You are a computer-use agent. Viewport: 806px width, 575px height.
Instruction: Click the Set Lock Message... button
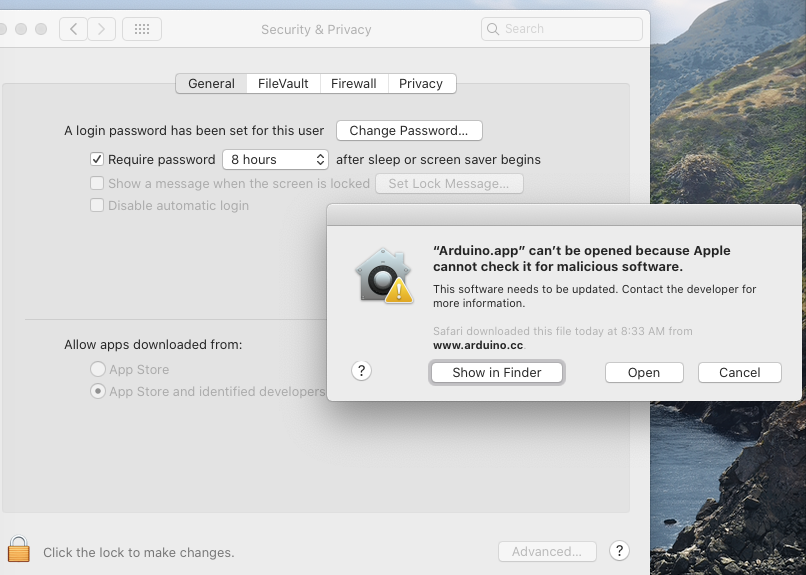pyautogui.click(x=449, y=183)
